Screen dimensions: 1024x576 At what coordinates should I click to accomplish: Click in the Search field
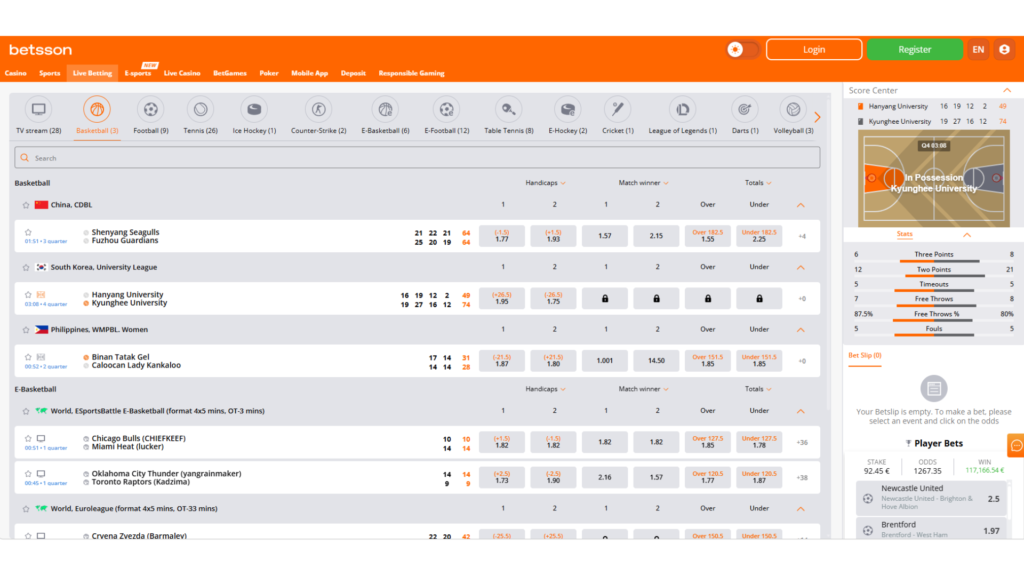point(417,158)
